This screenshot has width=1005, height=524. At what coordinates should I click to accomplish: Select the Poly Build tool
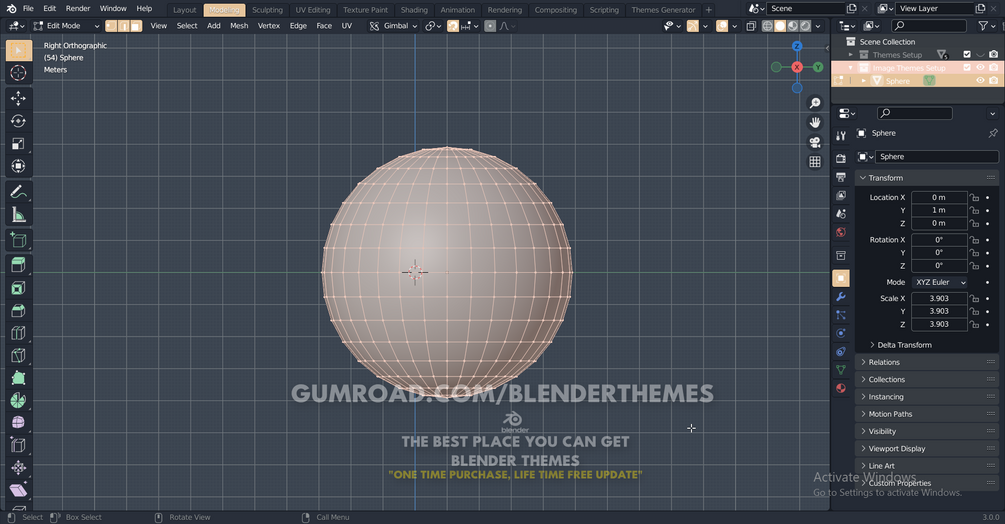point(19,378)
